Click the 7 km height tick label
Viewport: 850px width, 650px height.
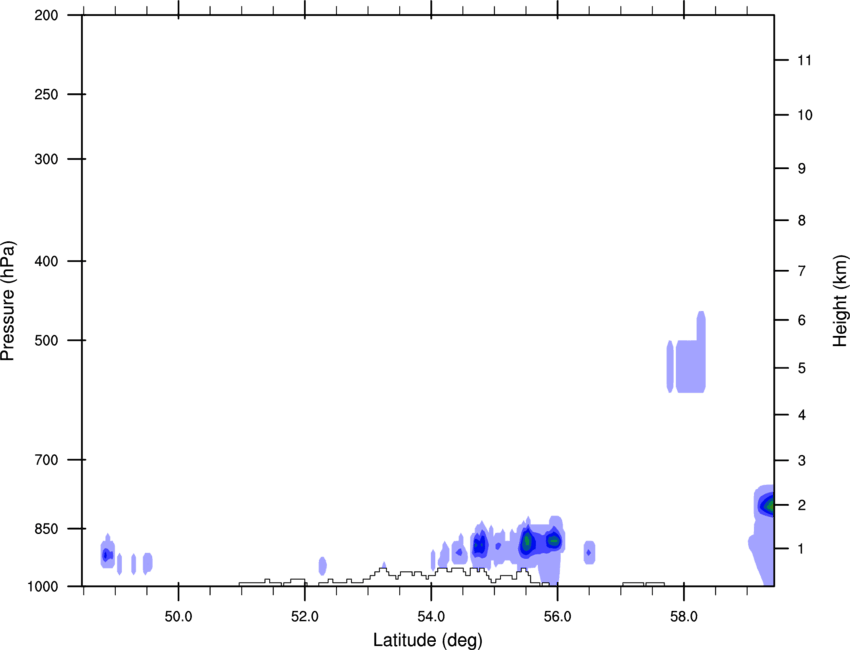(x=802, y=271)
